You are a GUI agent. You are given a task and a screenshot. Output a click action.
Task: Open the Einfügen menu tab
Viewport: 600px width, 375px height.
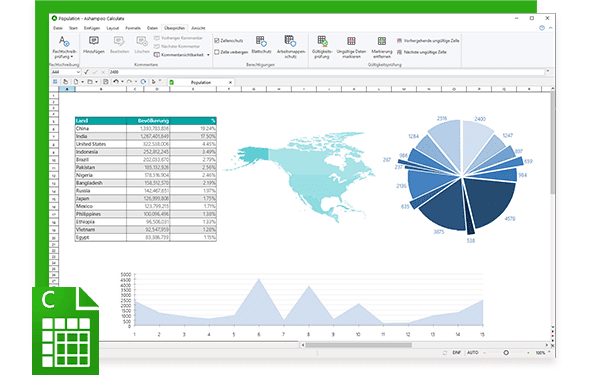pos(92,28)
